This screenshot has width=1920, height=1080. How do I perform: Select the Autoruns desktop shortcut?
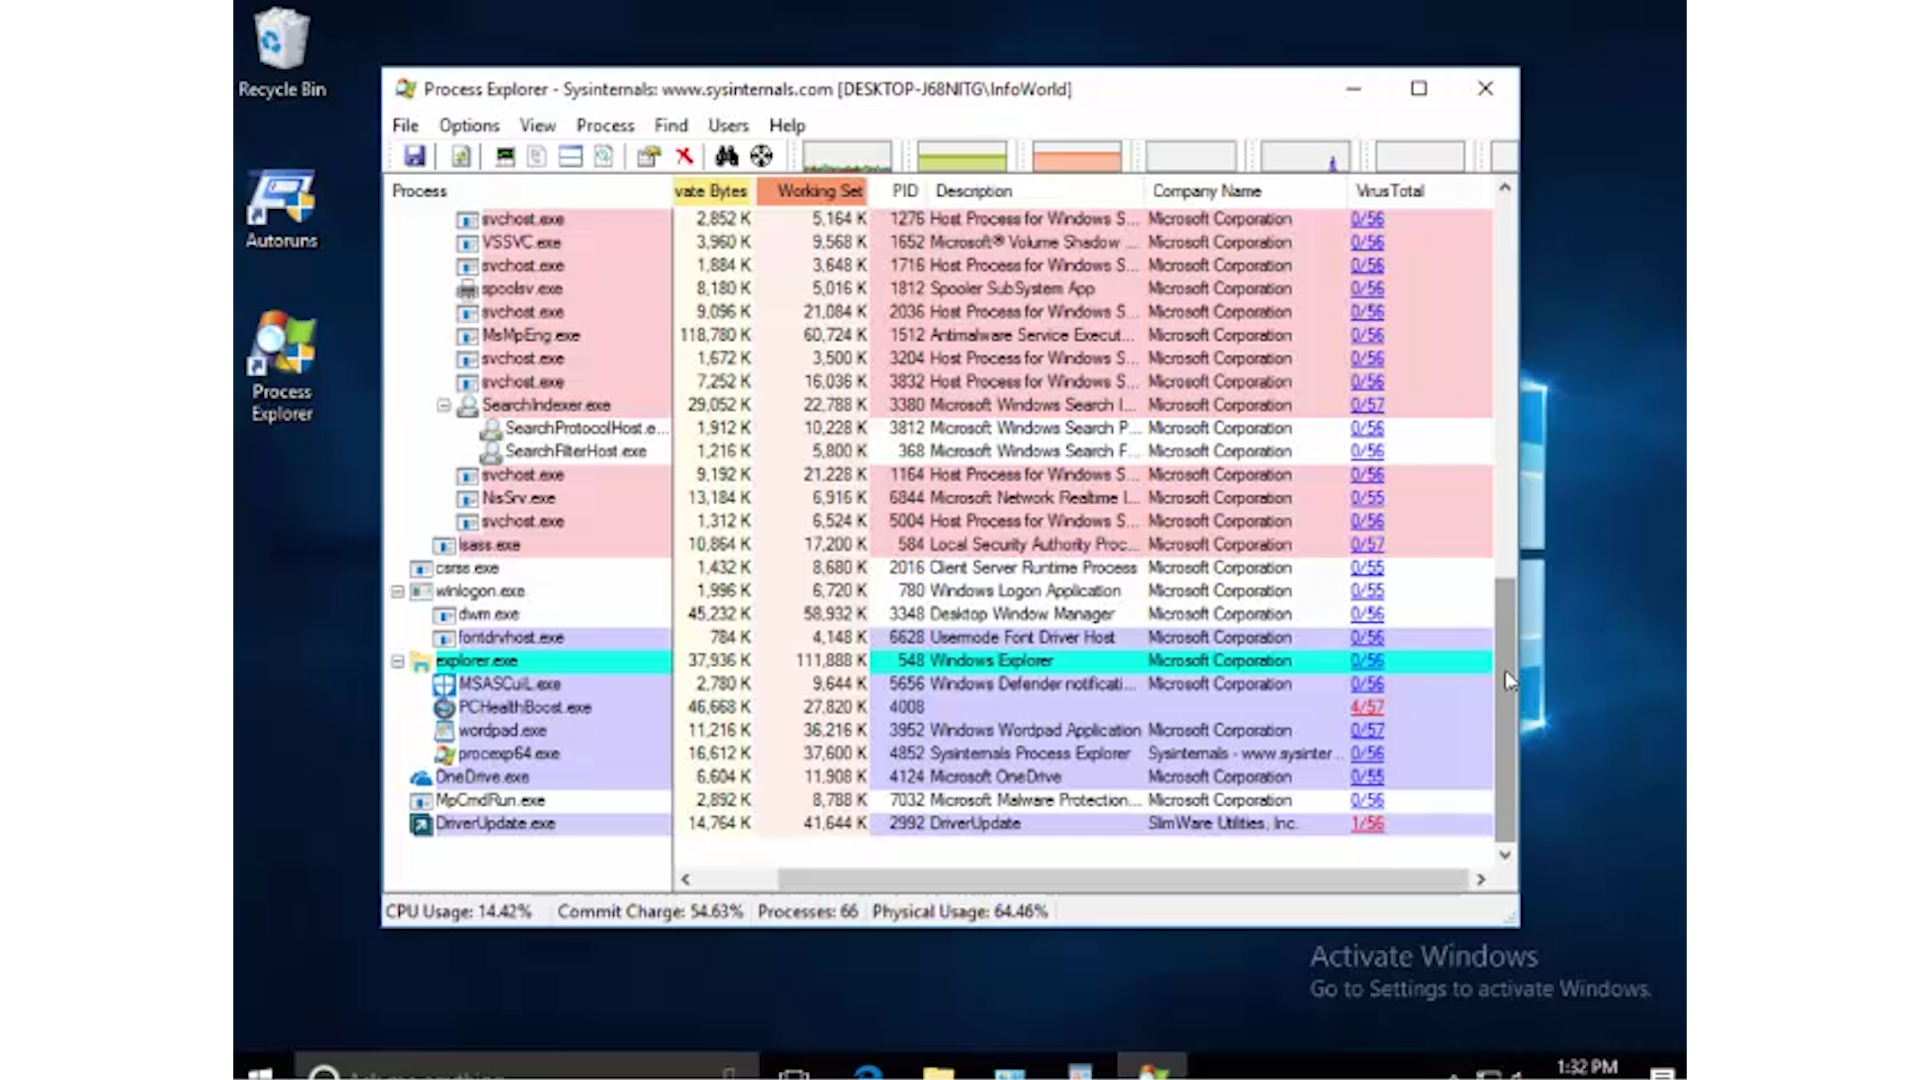[x=282, y=209]
